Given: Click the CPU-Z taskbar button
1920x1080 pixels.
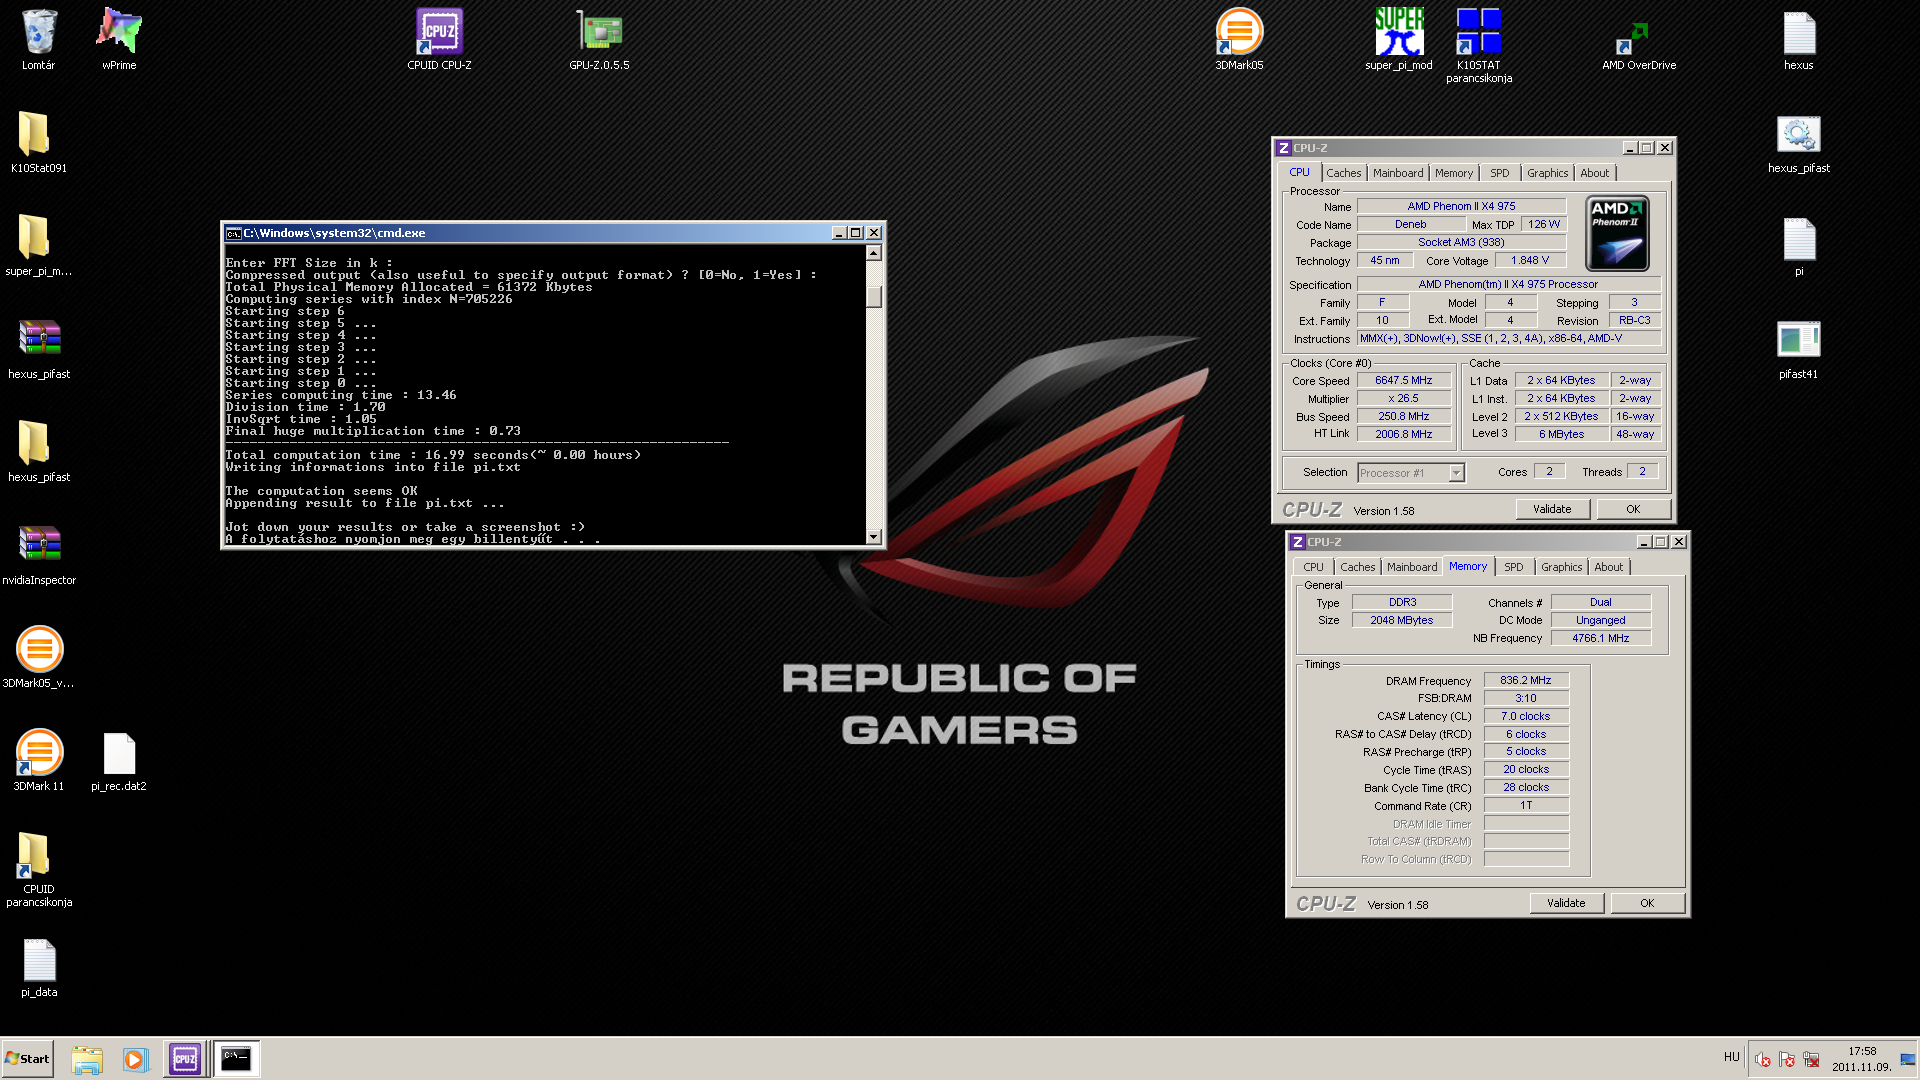Looking at the screenshot, I should coord(185,1059).
